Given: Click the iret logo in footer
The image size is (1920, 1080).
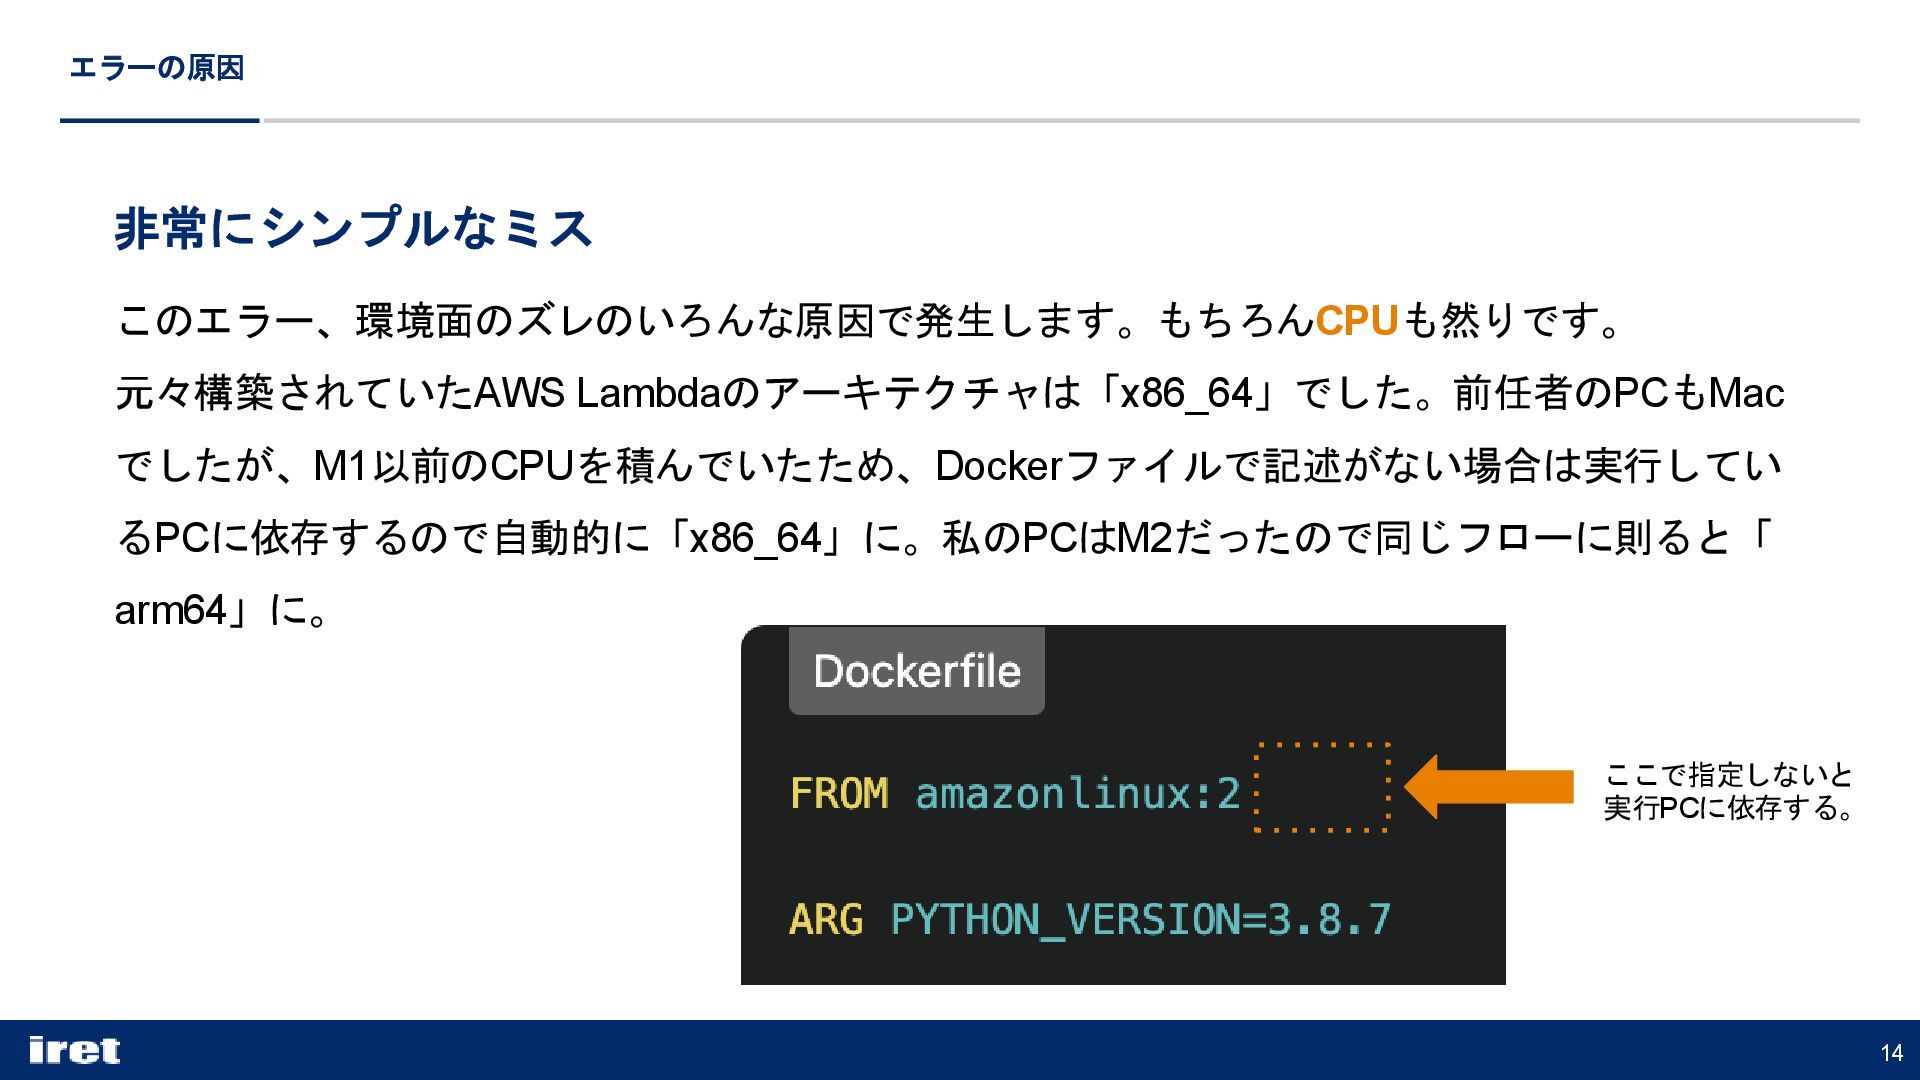Looking at the screenshot, I should click(75, 1050).
